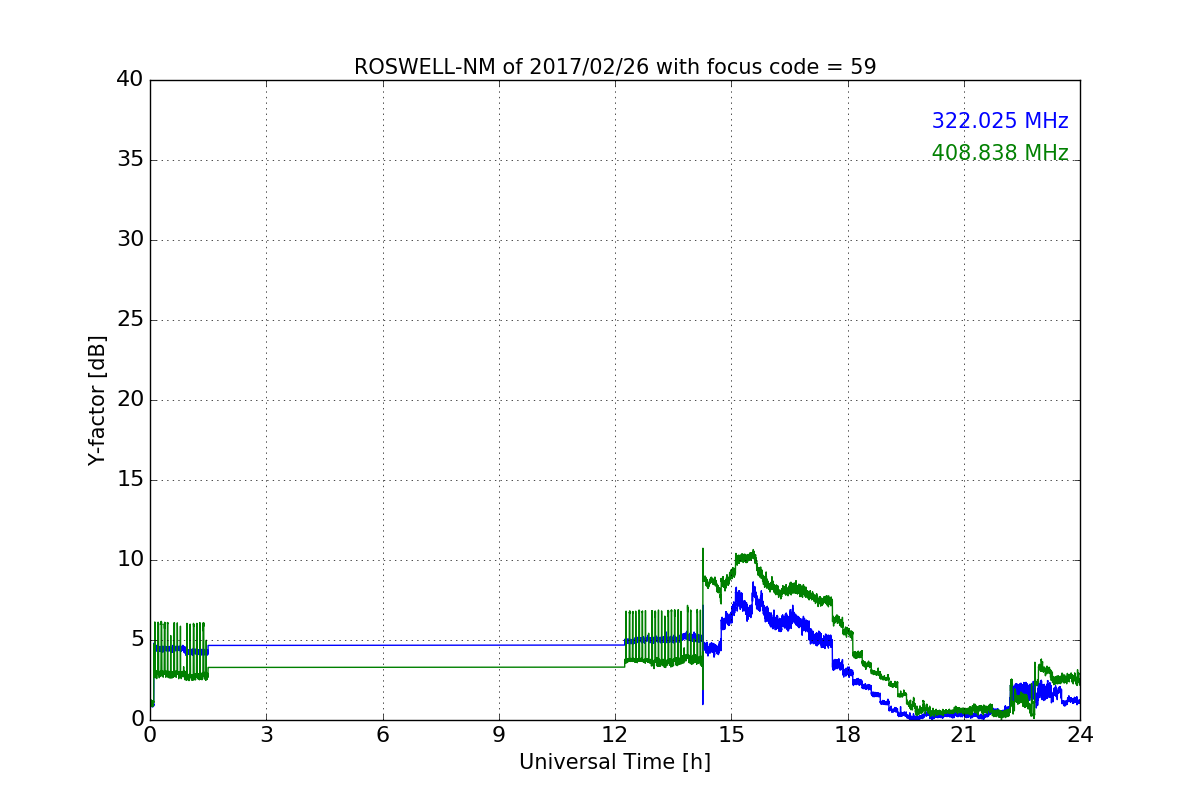The height and width of the screenshot is (800, 1200).
Task: Click the y-axis tick label 10
Action: click(130, 560)
